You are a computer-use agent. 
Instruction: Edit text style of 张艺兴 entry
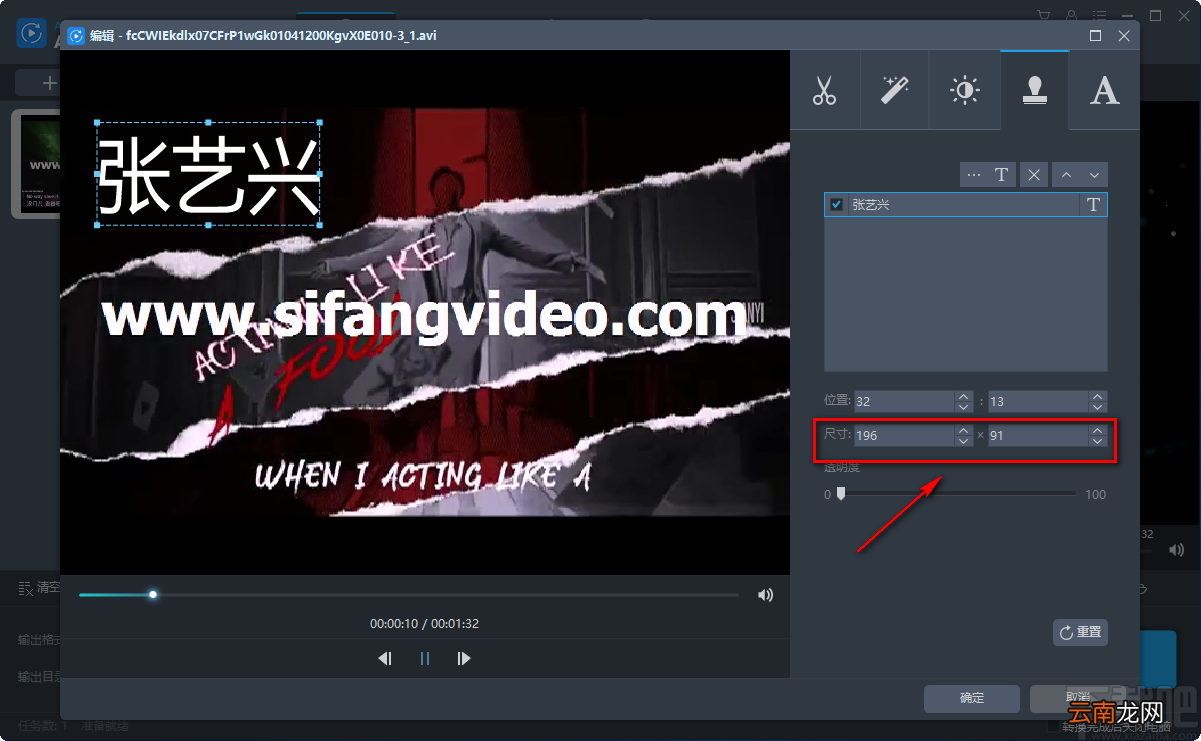coord(1093,205)
